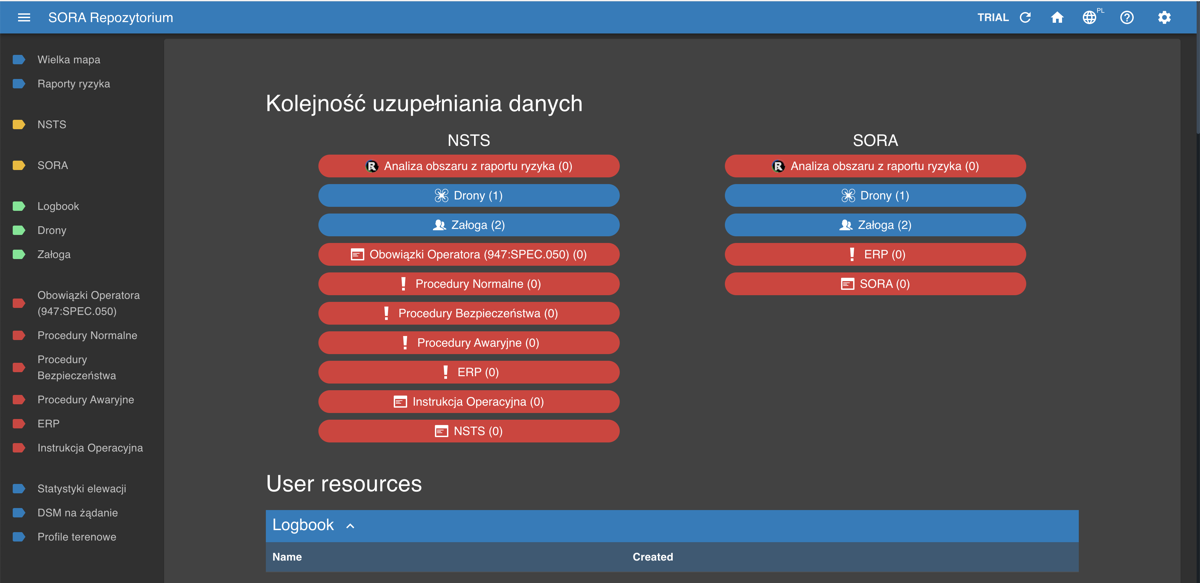Select Logbook in the sidebar
The image size is (1200, 583).
[58, 206]
